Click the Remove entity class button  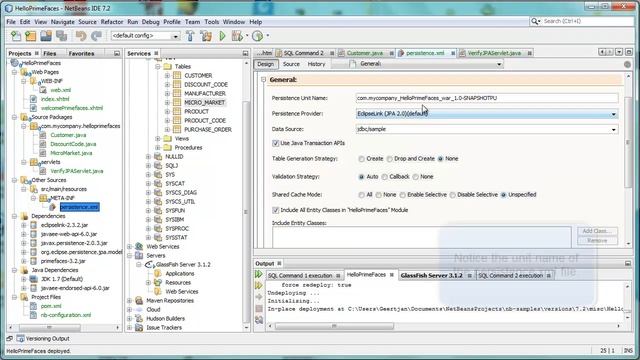[597, 241]
